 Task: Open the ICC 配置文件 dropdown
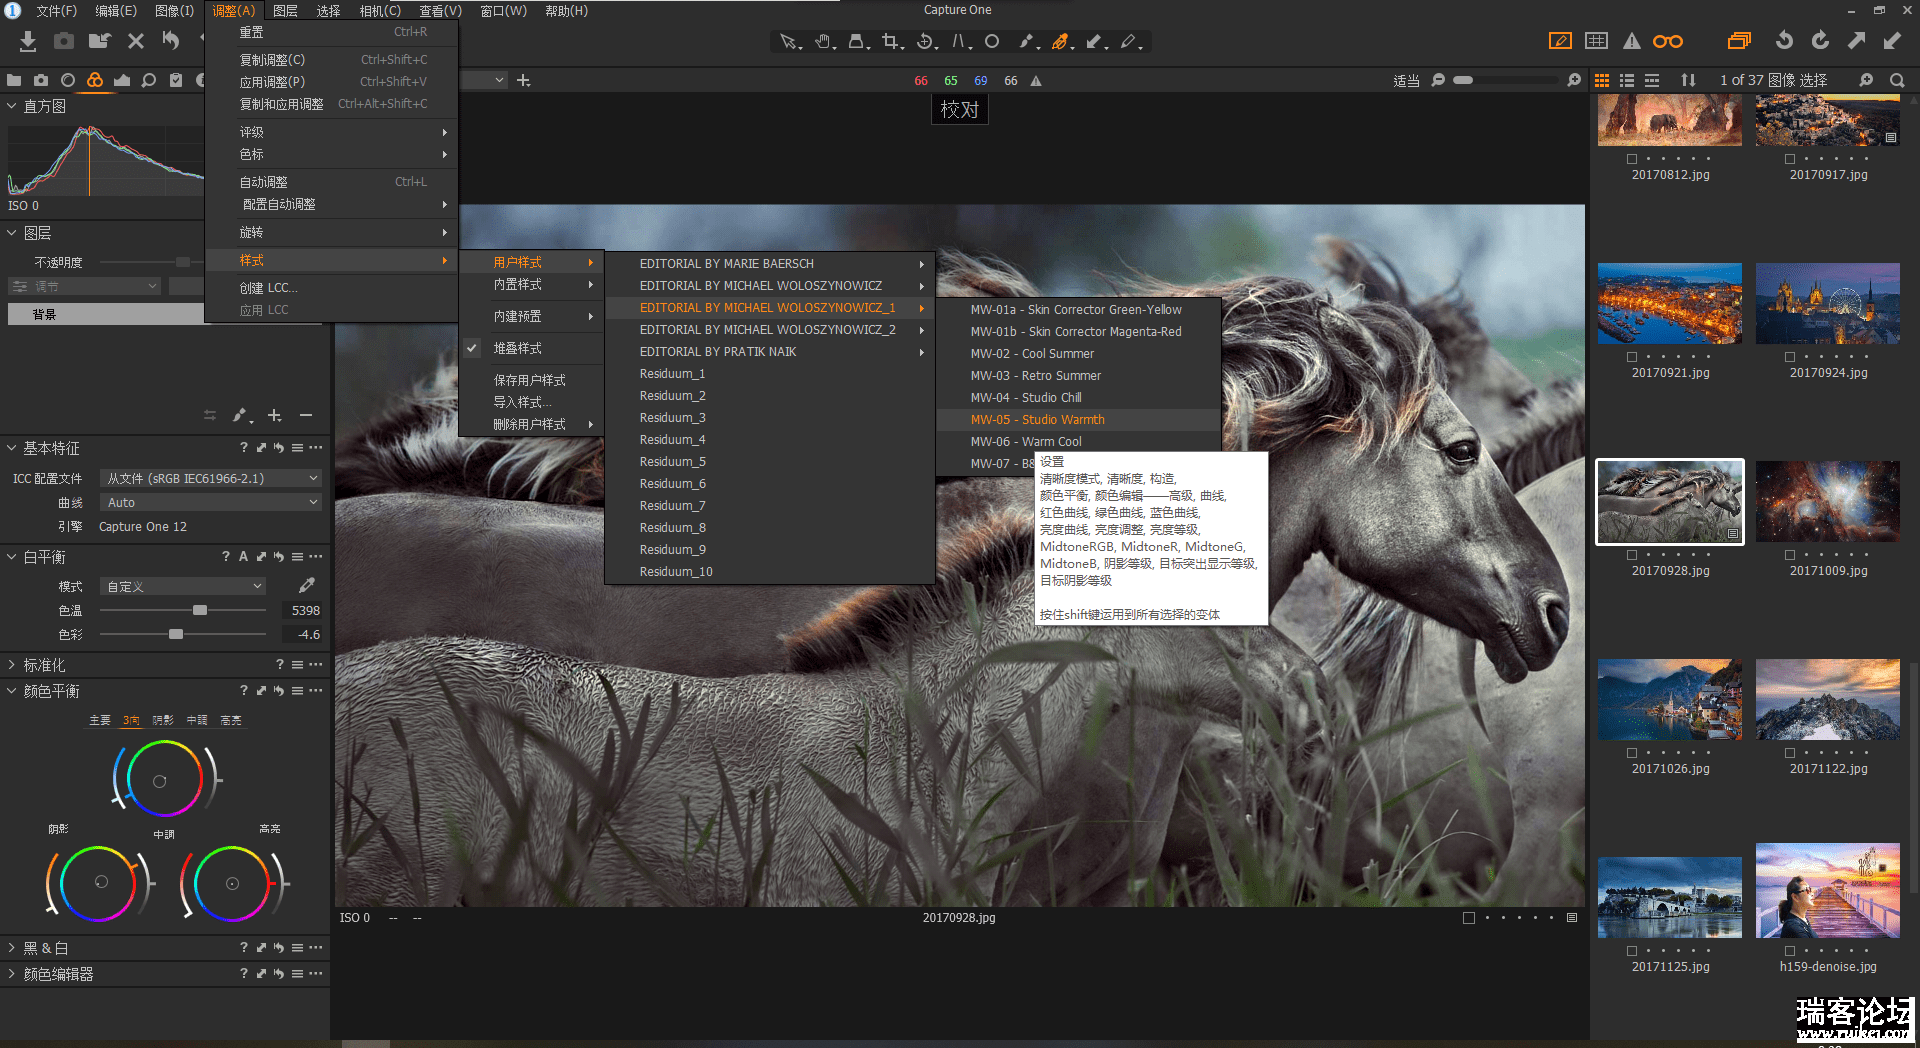(x=210, y=478)
